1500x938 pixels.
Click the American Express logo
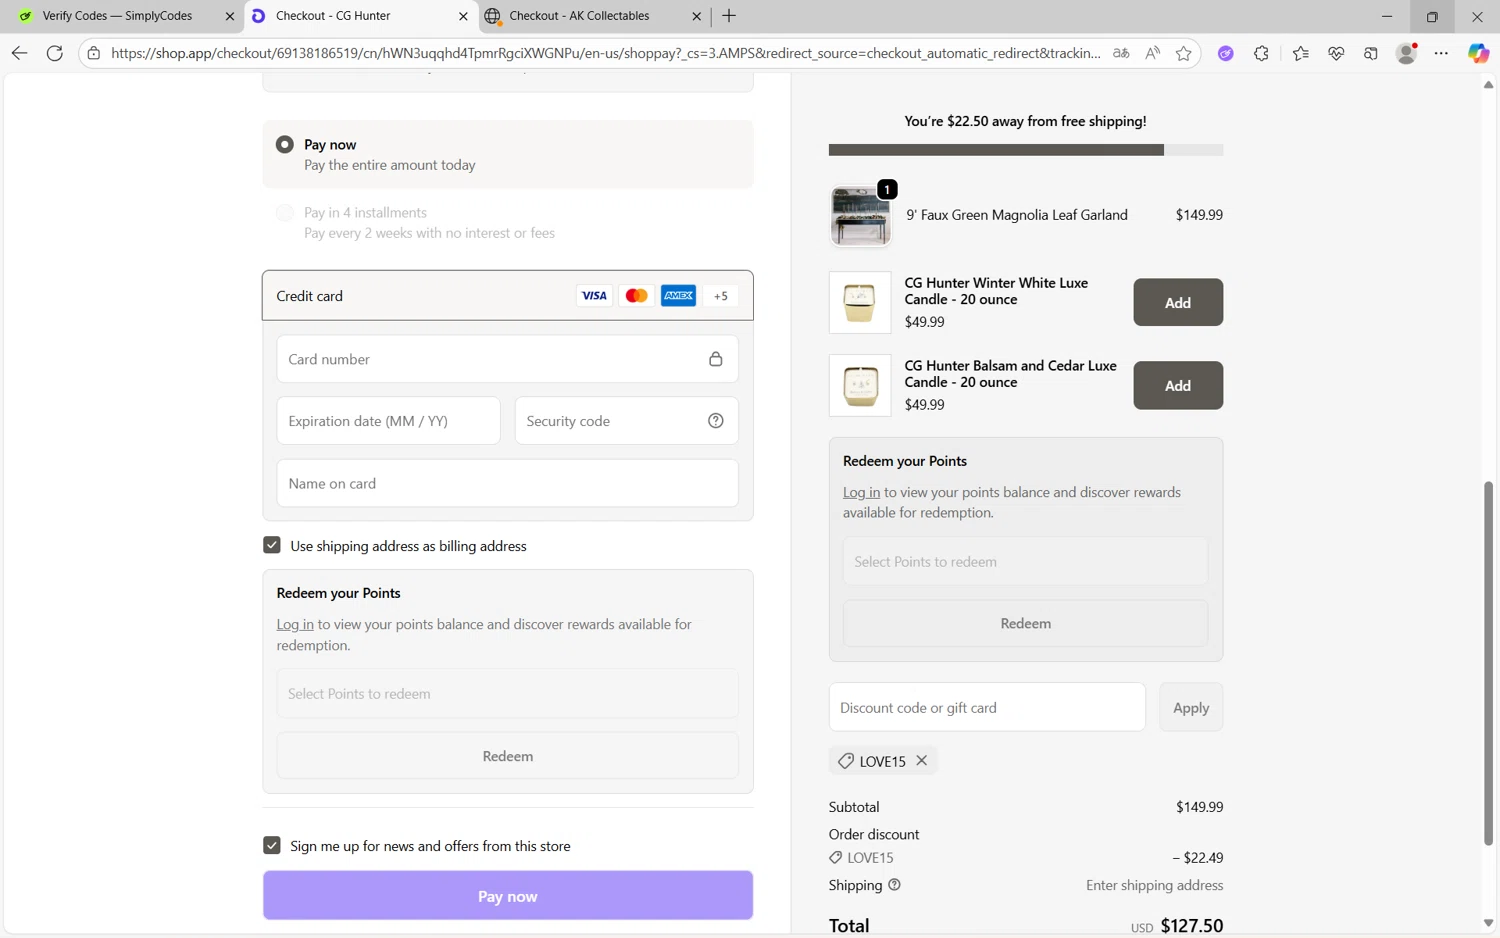click(678, 296)
